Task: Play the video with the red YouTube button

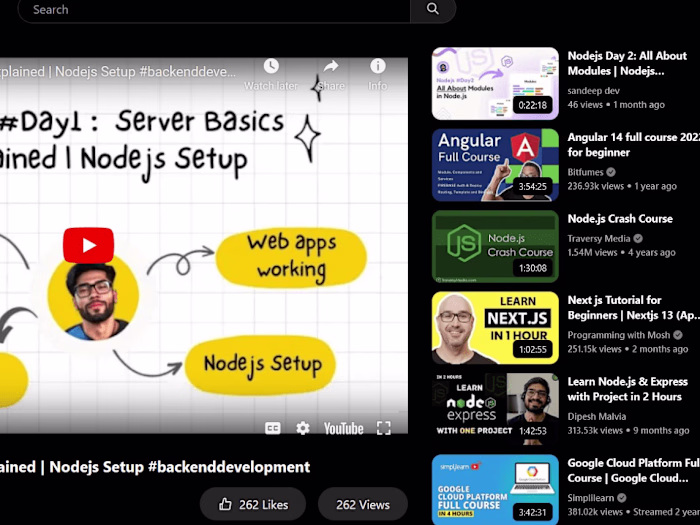Action: click(88, 245)
